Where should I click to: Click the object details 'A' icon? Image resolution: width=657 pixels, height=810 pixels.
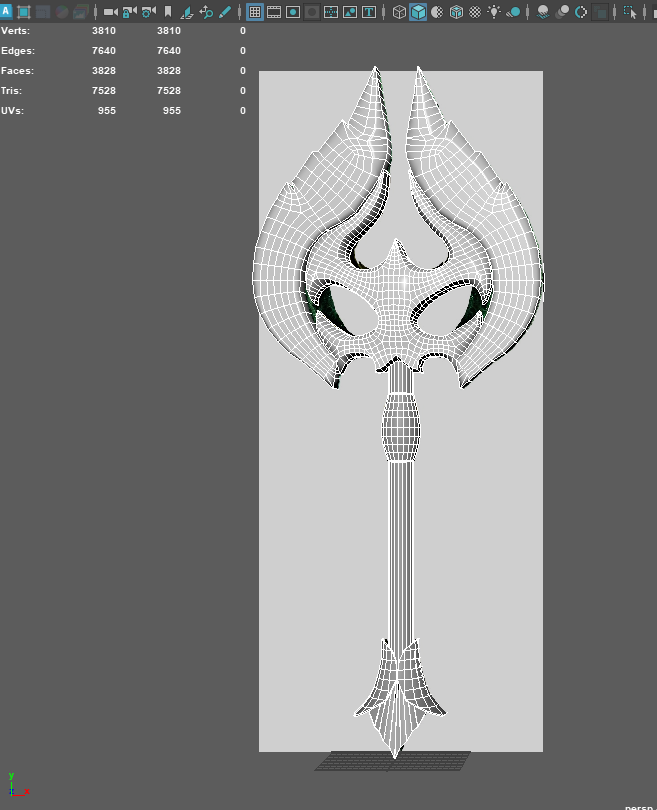pos(6,11)
